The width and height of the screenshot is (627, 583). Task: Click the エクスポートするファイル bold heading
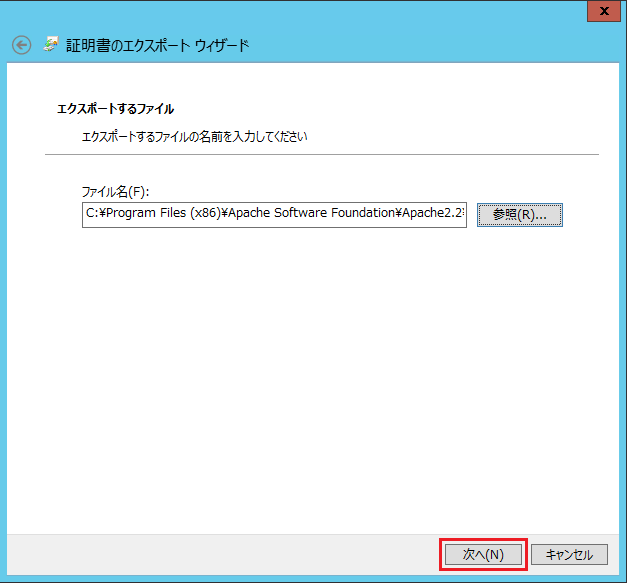116,109
